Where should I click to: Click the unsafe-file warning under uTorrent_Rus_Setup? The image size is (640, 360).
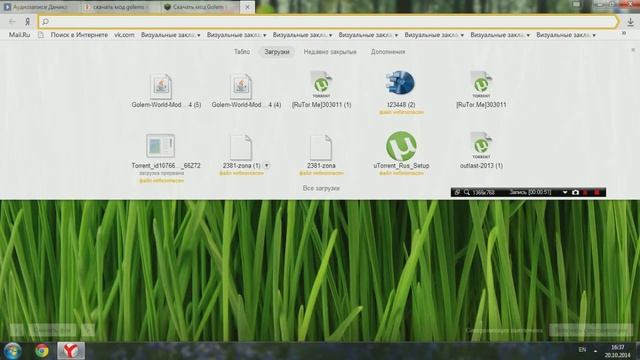[x=401, y=173]
